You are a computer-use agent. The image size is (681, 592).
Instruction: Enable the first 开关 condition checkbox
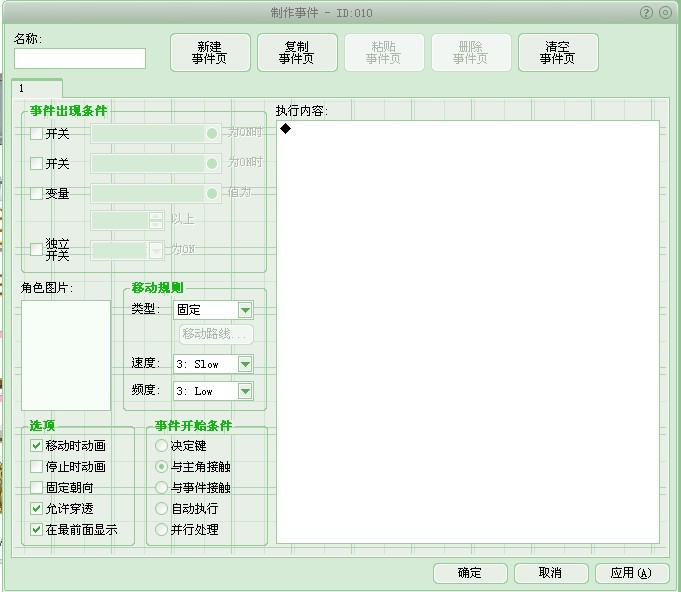coord(36,134)
